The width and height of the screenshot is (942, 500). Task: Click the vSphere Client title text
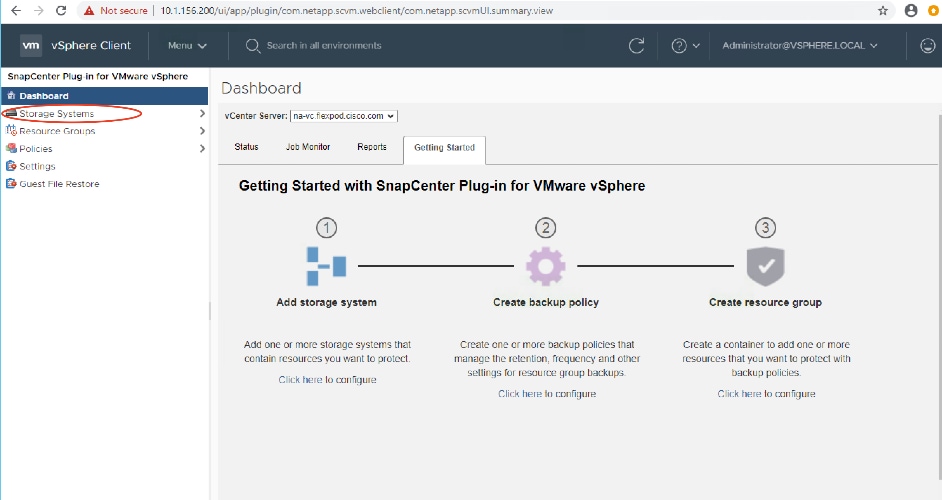[91, 46]
